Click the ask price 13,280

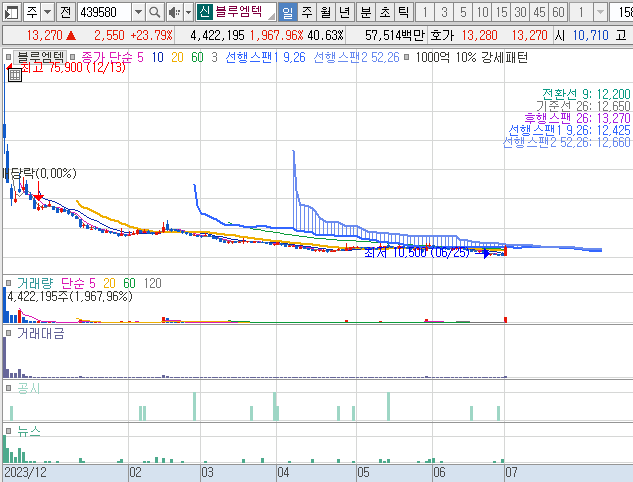point(480,36)
